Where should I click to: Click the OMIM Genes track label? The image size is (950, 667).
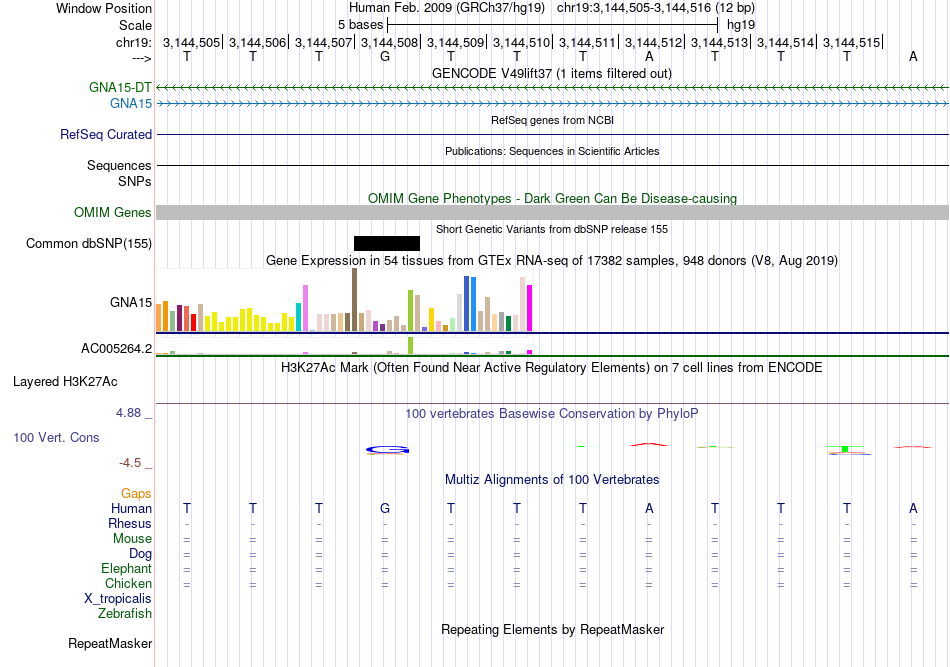113,213
